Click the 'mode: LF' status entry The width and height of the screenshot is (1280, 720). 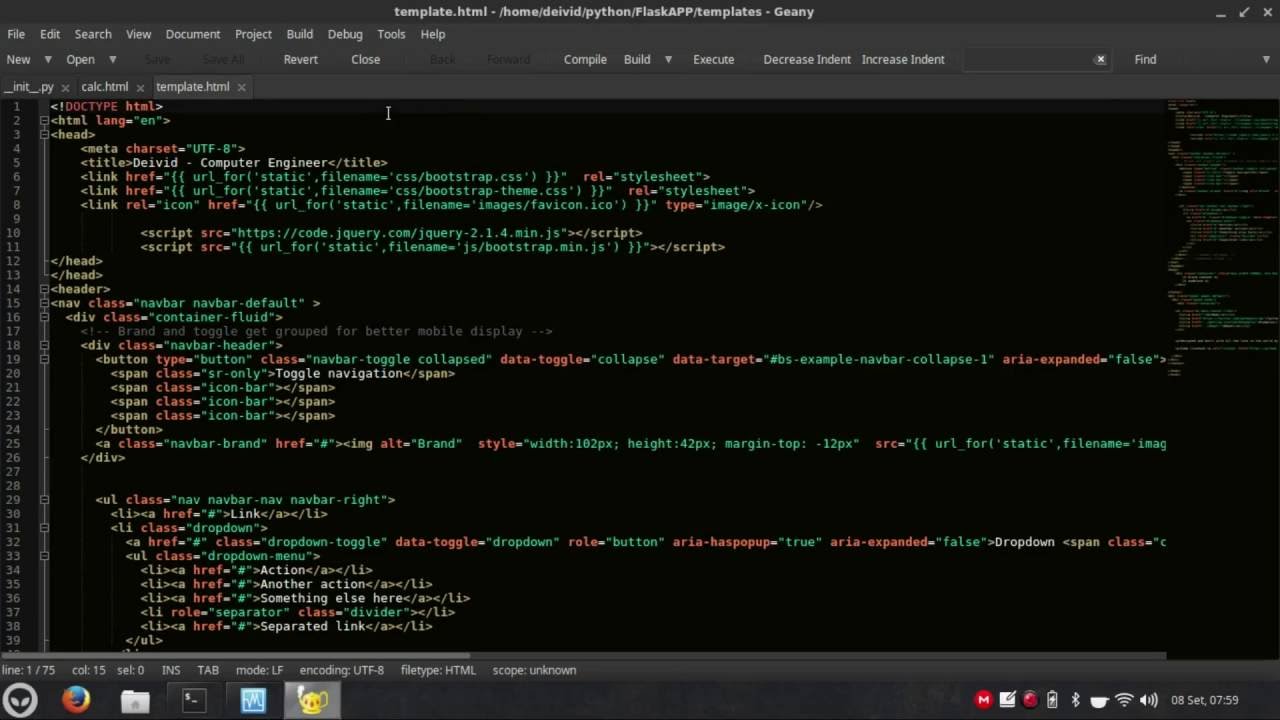point(259,670)
